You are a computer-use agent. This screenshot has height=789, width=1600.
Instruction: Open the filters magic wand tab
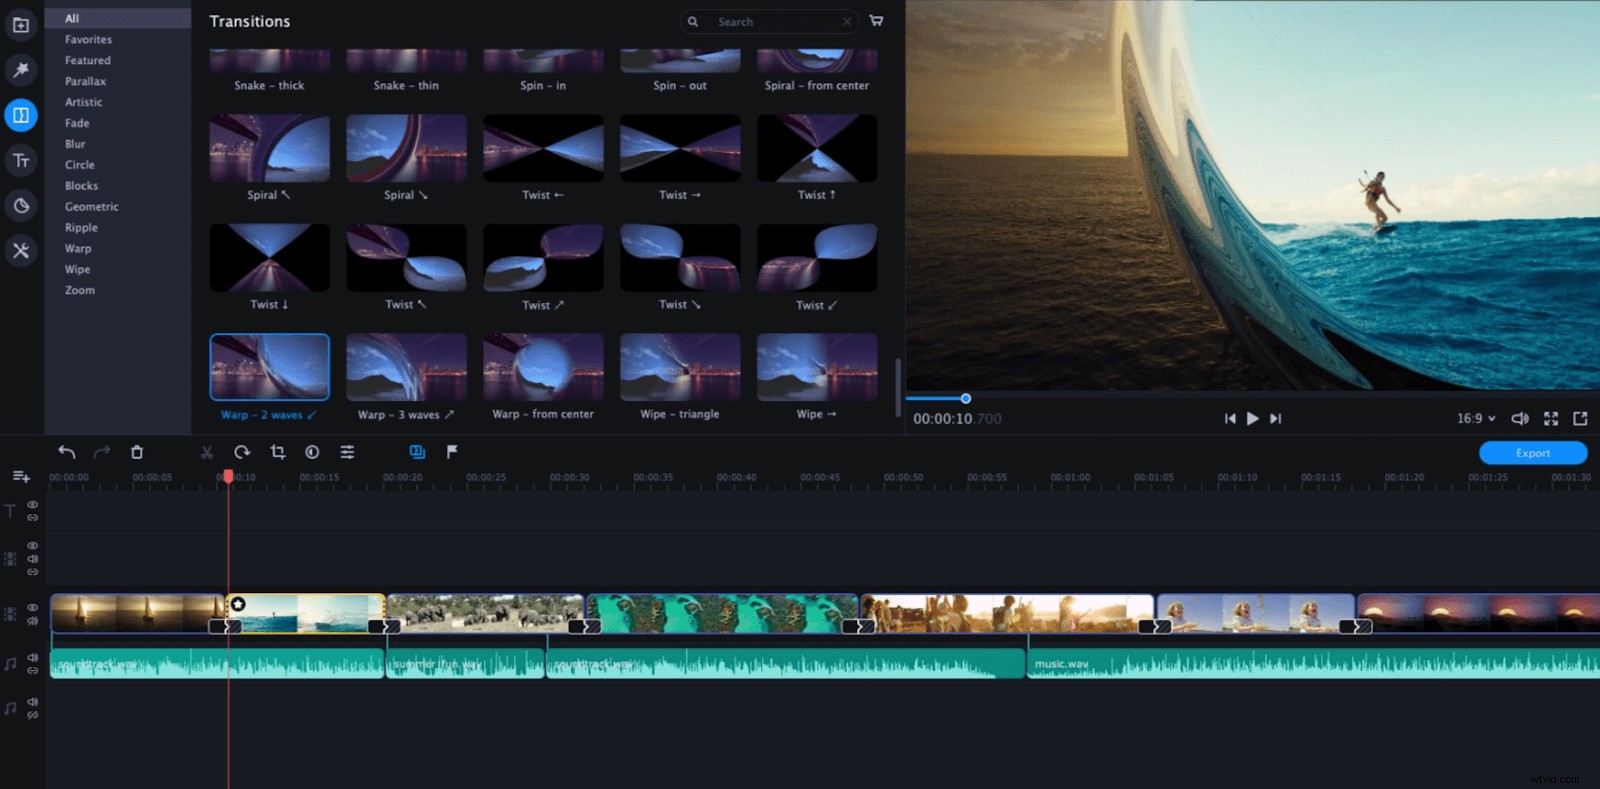click(20, 70)
